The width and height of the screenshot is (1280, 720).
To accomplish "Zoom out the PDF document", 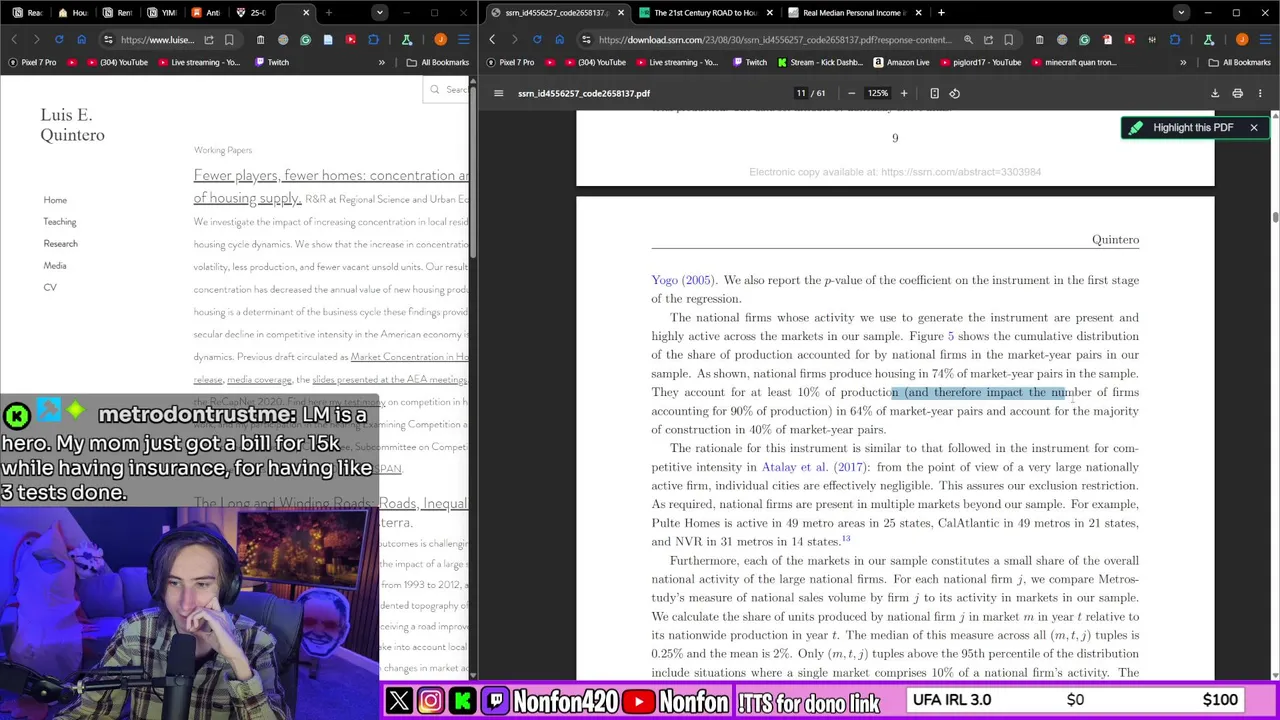I will coord(851,93).
